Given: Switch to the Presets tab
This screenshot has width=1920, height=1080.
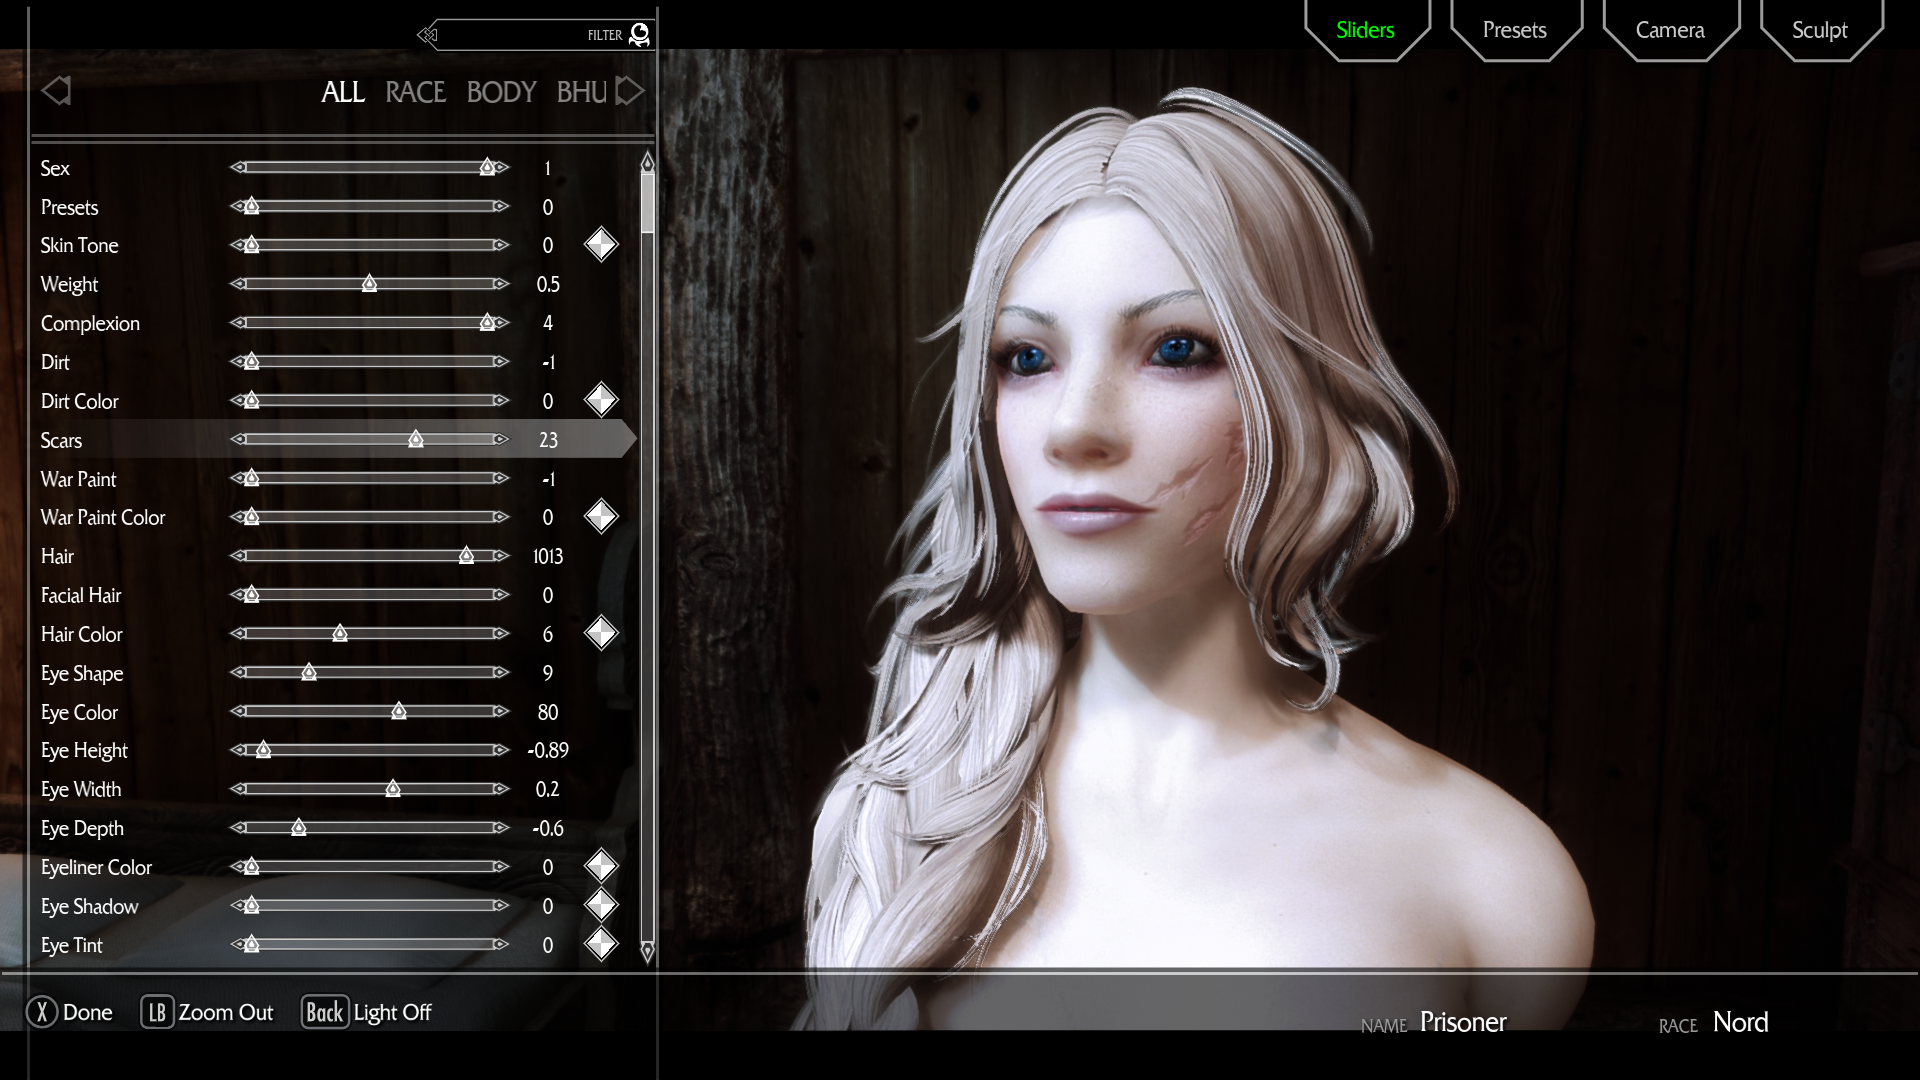Looking at the screenshot, I should (x=1515, y=30).
